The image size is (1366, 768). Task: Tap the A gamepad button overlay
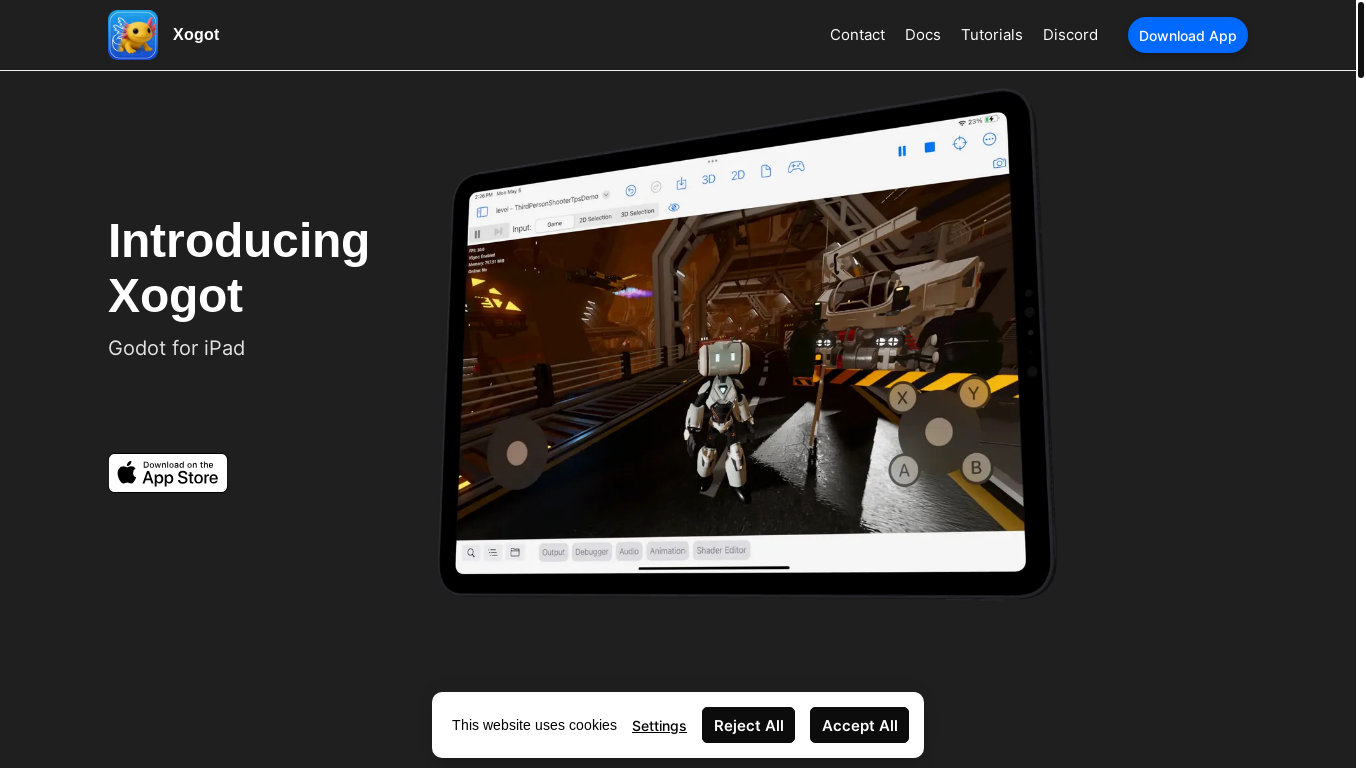tap(904, 470)
